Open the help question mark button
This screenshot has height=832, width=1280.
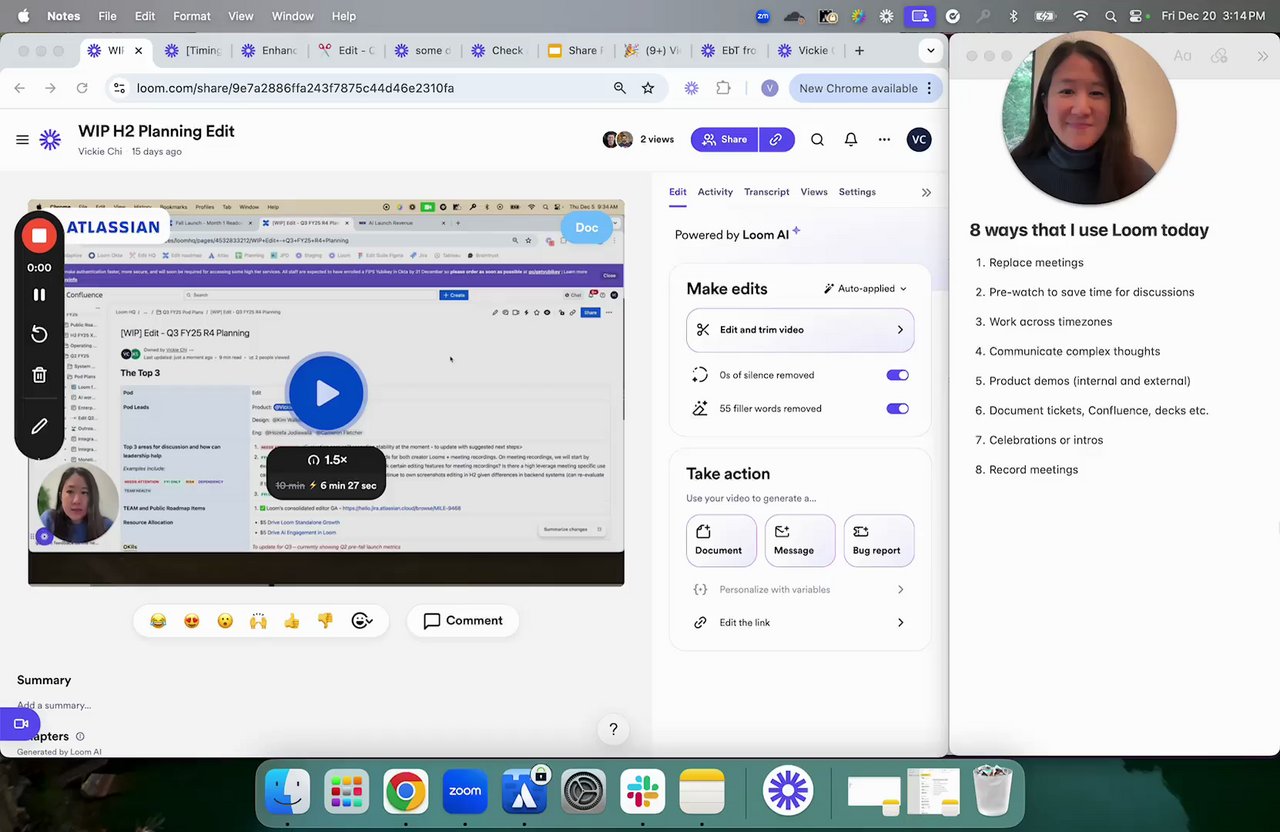614,730
